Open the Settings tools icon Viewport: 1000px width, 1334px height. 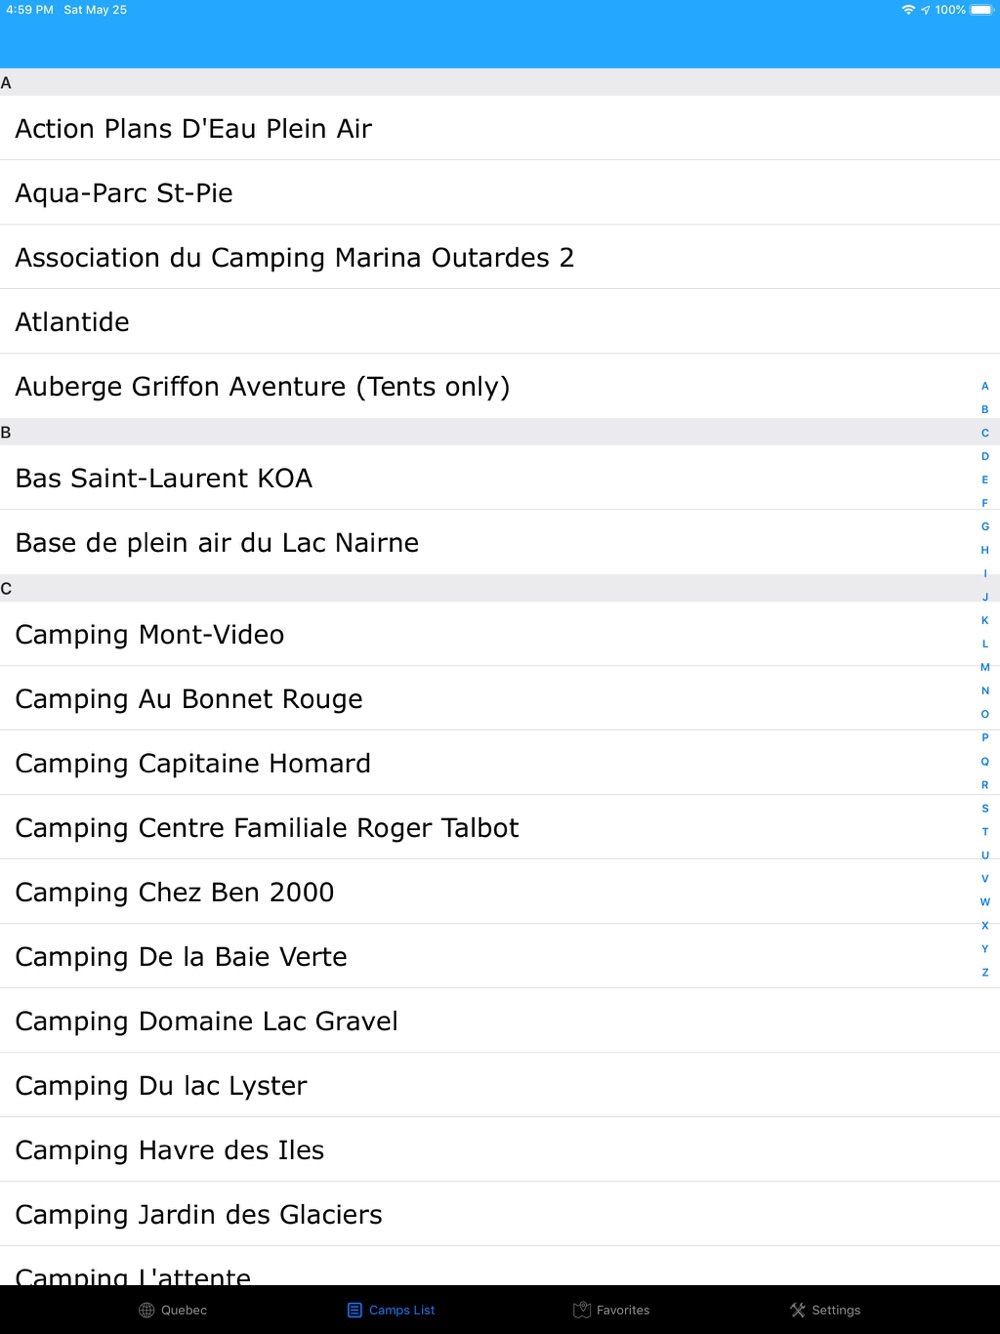click(x=798, y=1310)
